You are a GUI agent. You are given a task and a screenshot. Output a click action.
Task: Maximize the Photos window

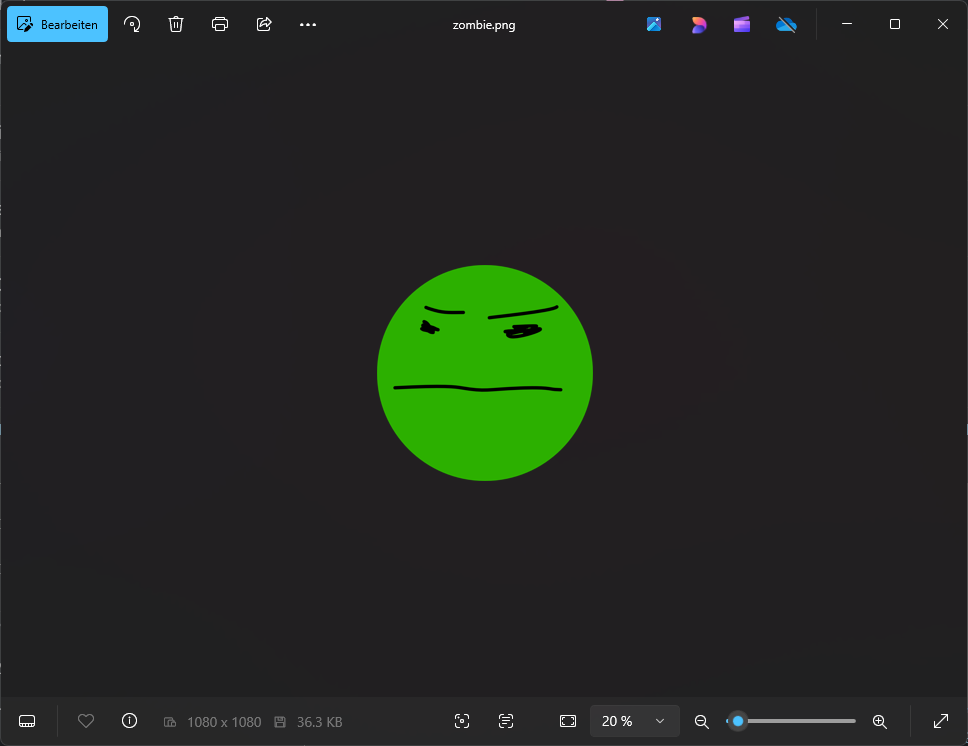pyautogui.click(x=895, y=24)
